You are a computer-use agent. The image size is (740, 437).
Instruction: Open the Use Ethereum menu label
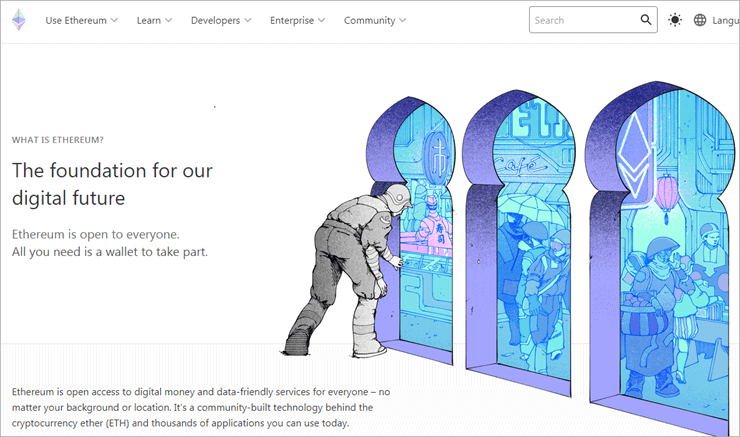(x=75, y=20)
